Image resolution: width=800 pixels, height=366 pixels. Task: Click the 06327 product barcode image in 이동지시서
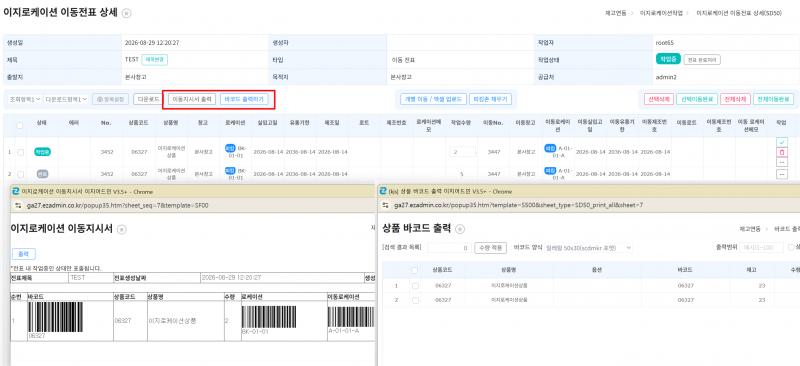click(55, 318)
